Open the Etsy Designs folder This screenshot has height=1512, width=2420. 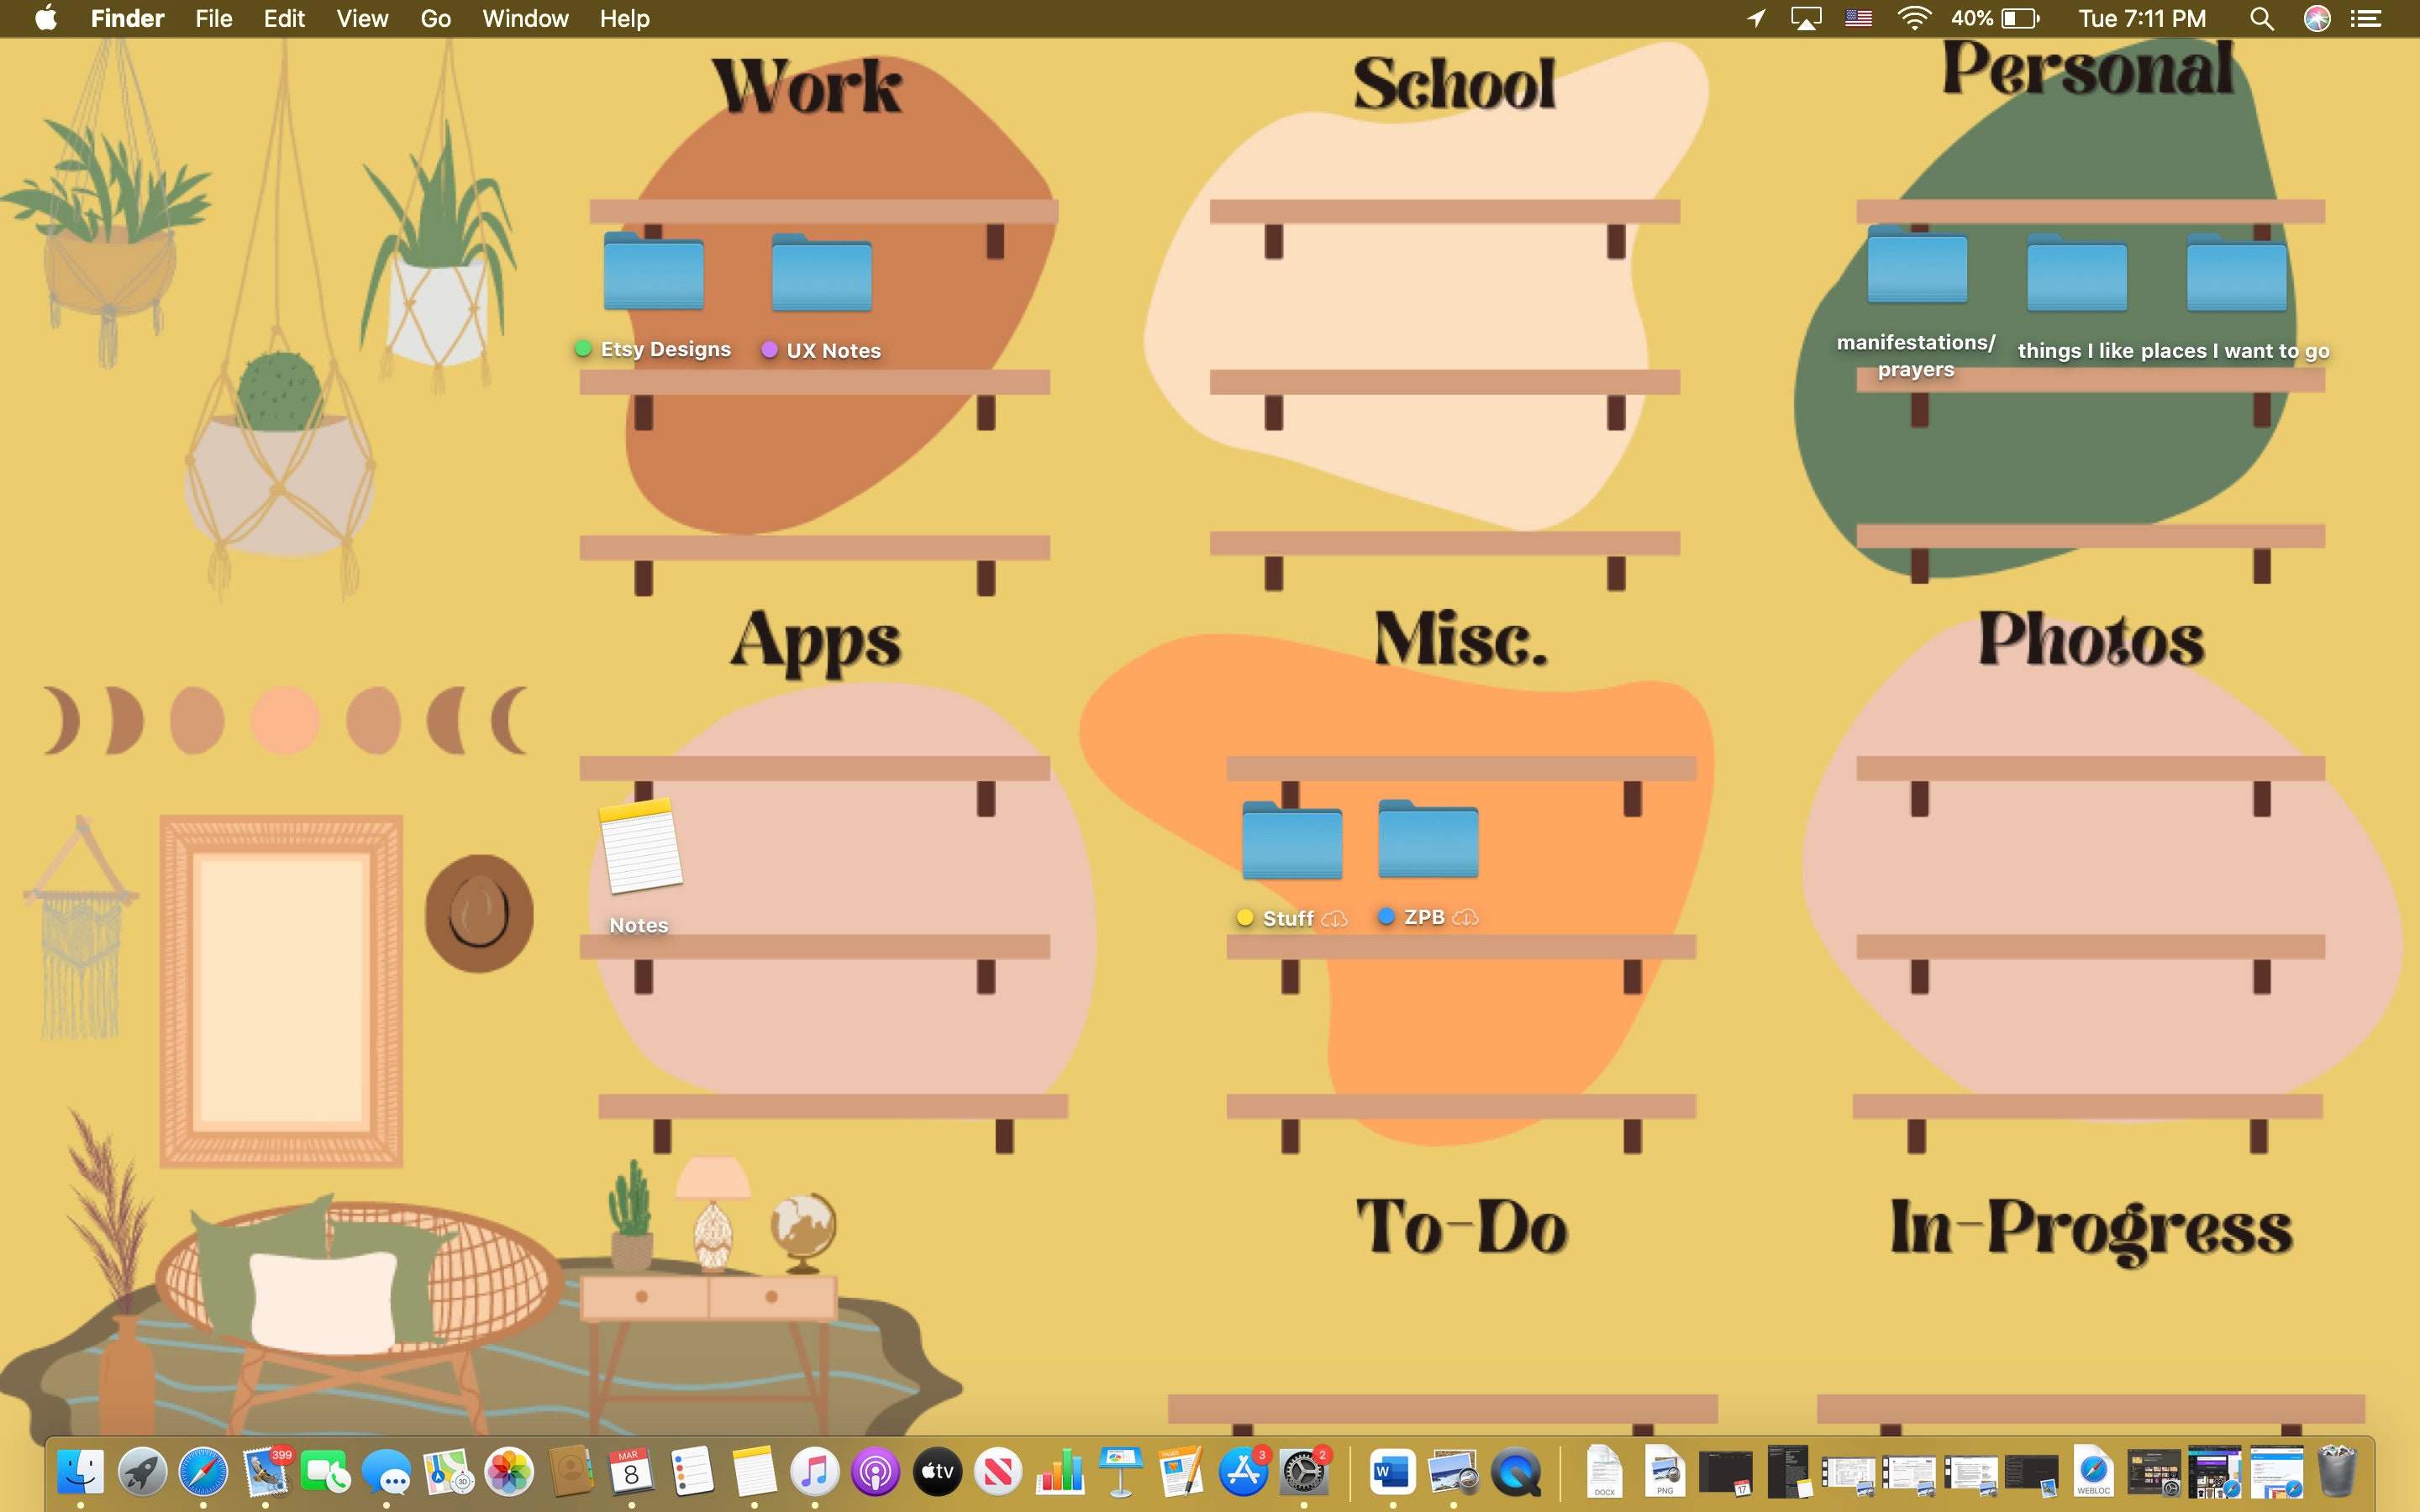[652, 272]
